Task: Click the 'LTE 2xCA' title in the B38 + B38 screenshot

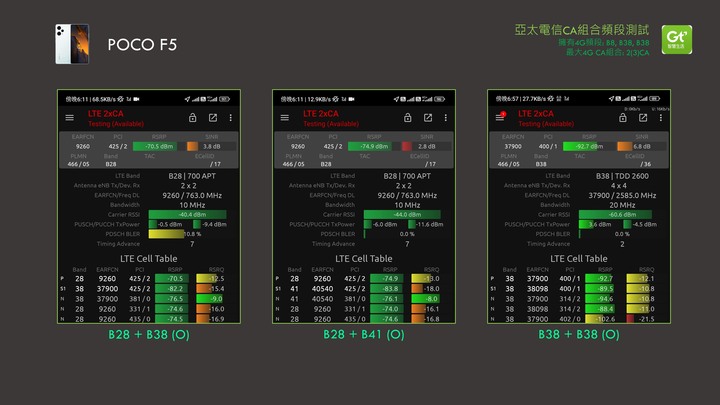Action: click(536, 113)
